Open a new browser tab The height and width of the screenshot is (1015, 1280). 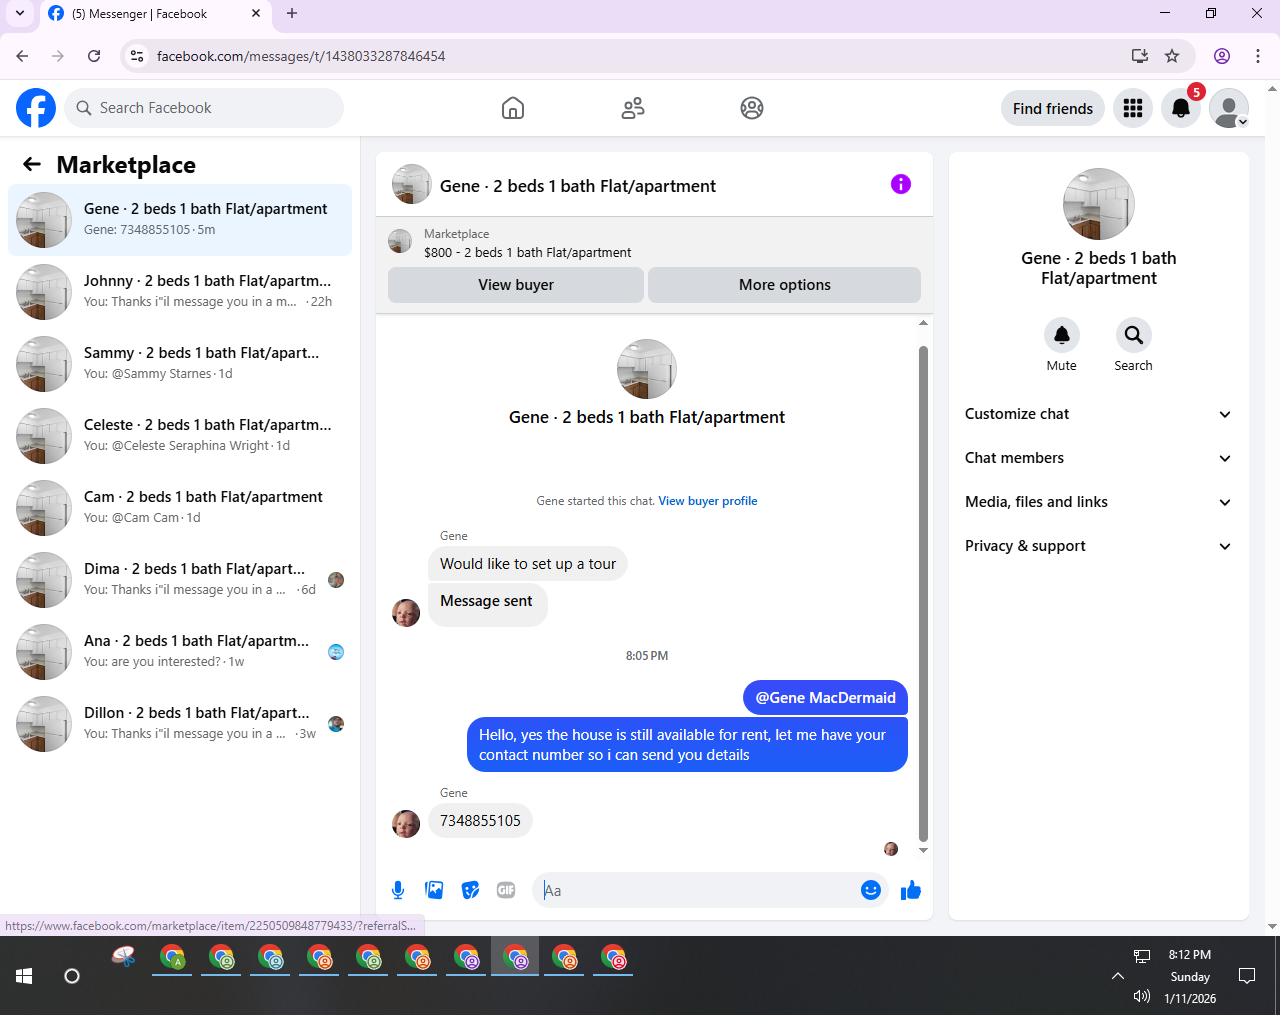[292, 14]
